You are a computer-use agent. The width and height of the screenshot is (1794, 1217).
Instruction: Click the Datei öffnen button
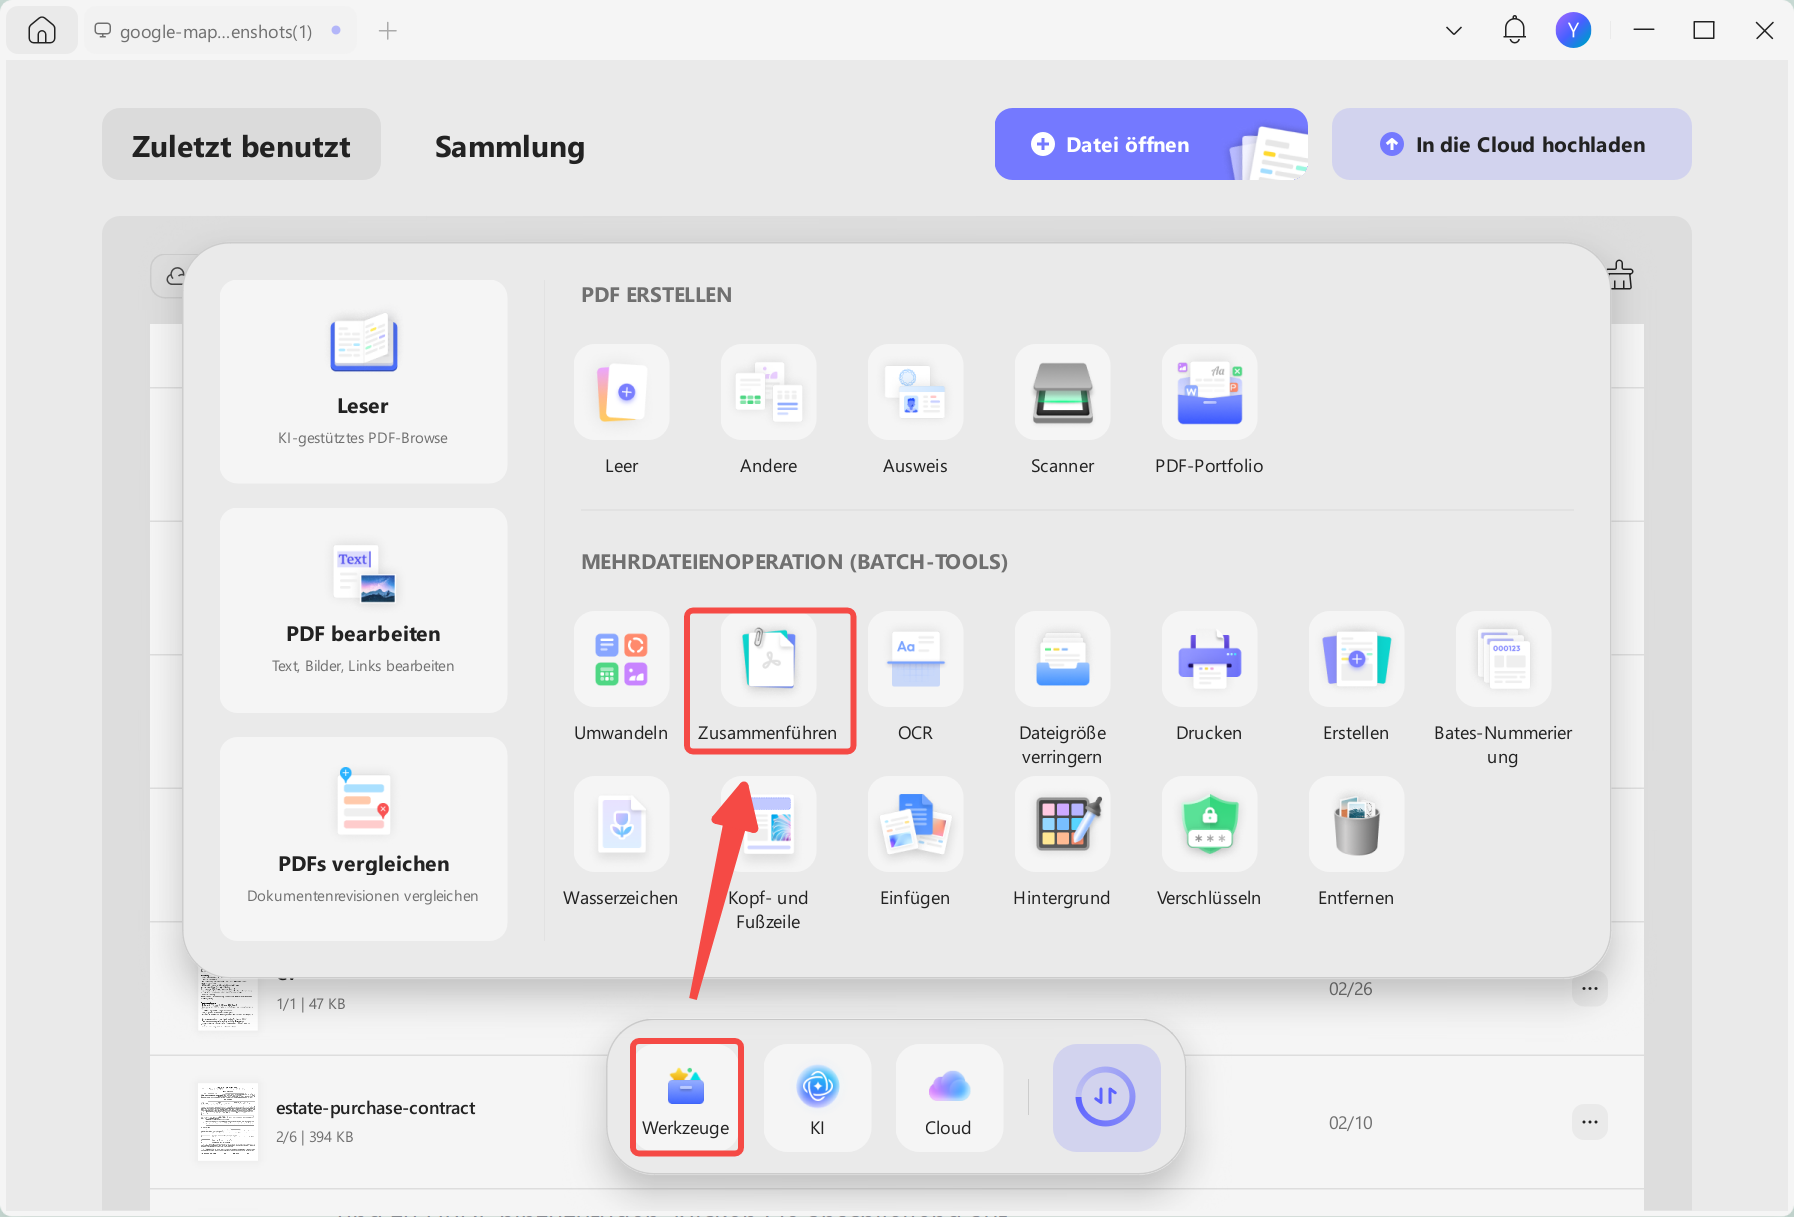tap(1151, 144)
